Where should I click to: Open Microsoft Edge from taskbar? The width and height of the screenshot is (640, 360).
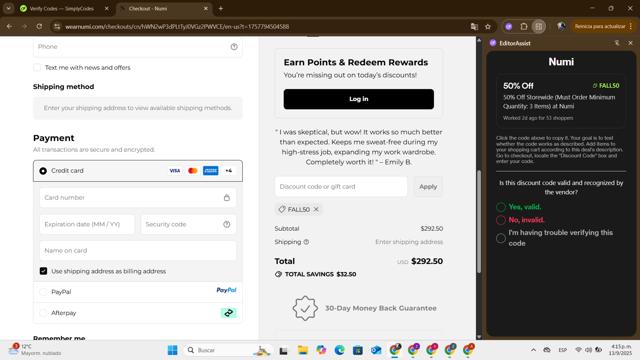point(339,350)
